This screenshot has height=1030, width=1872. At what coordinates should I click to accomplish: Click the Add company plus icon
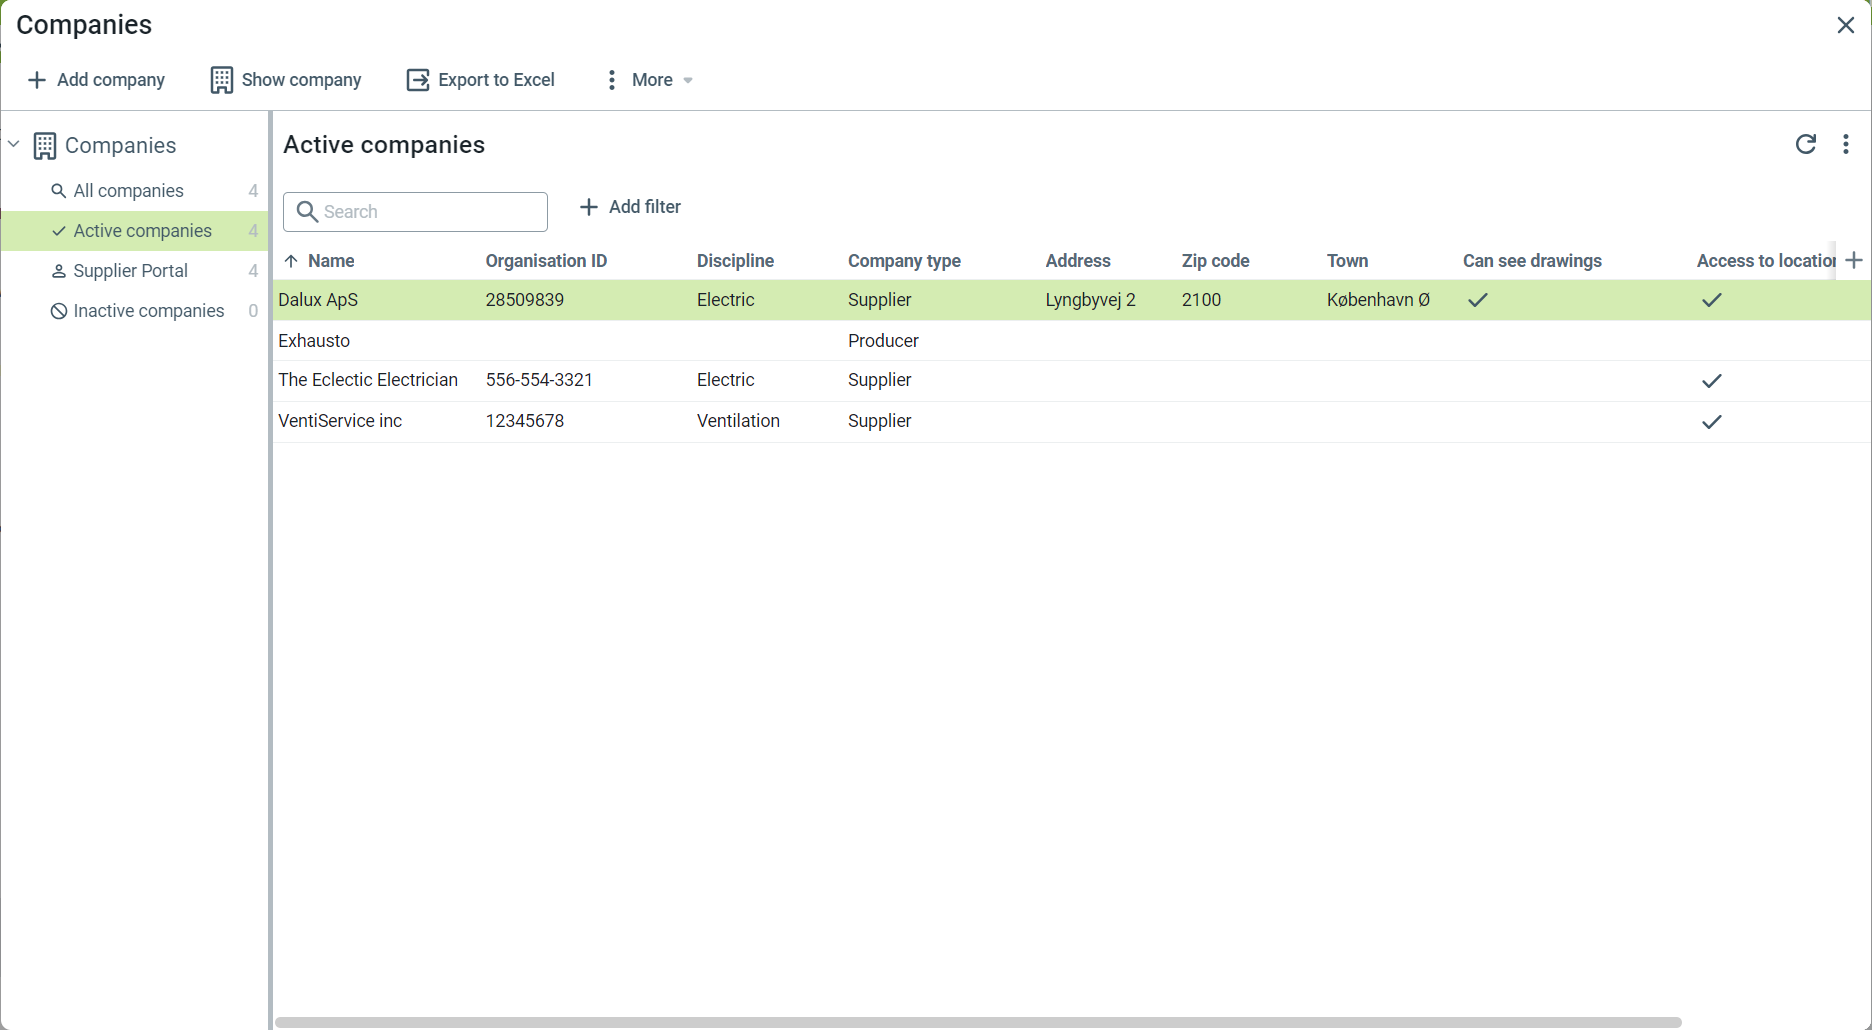37,80
